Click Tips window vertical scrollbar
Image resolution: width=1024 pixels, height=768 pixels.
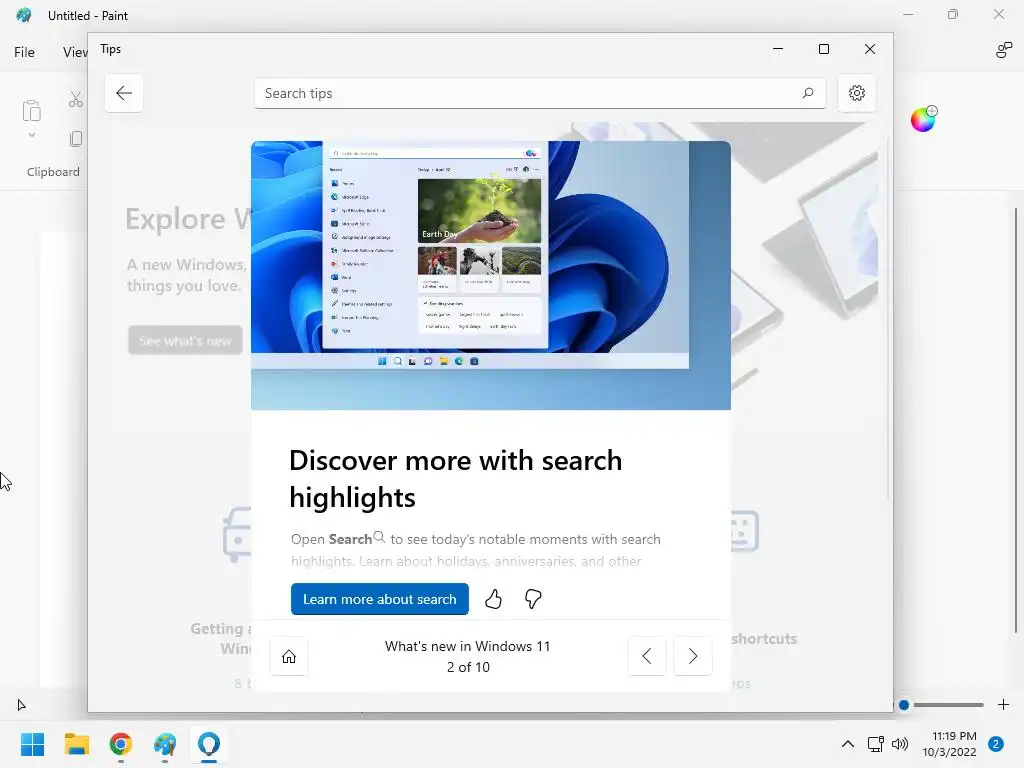coord(888,319)
